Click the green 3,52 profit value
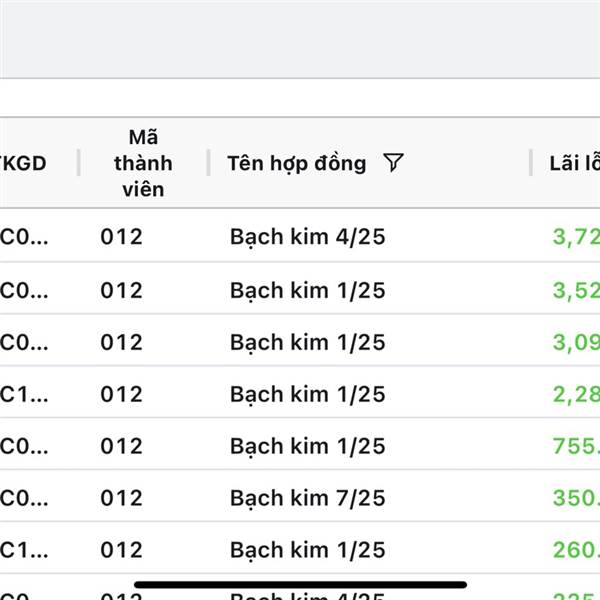The image size is (600, 600). click(x=576, y=290)
